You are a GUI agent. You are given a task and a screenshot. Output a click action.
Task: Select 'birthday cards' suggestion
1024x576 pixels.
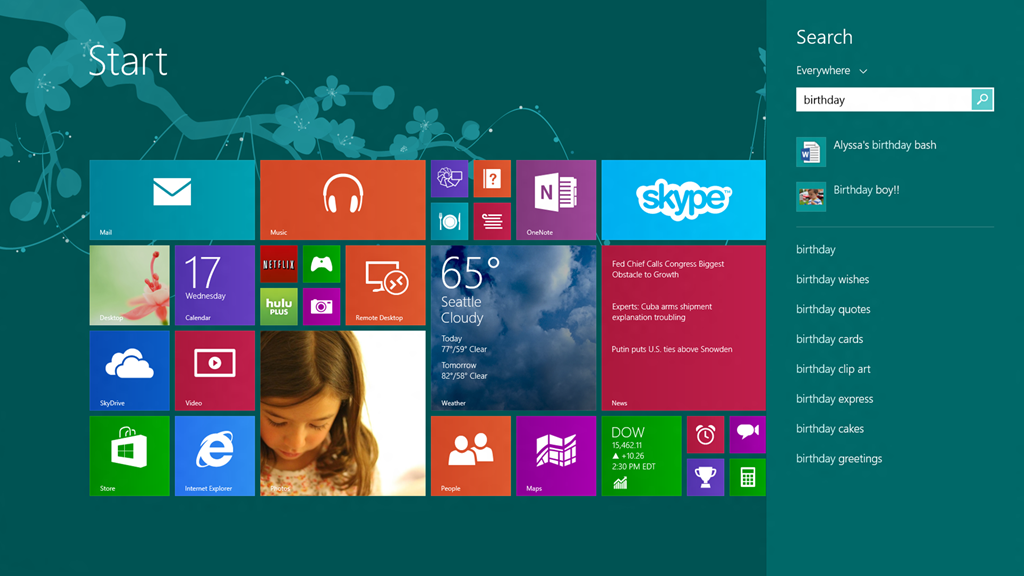coord(829,340)
